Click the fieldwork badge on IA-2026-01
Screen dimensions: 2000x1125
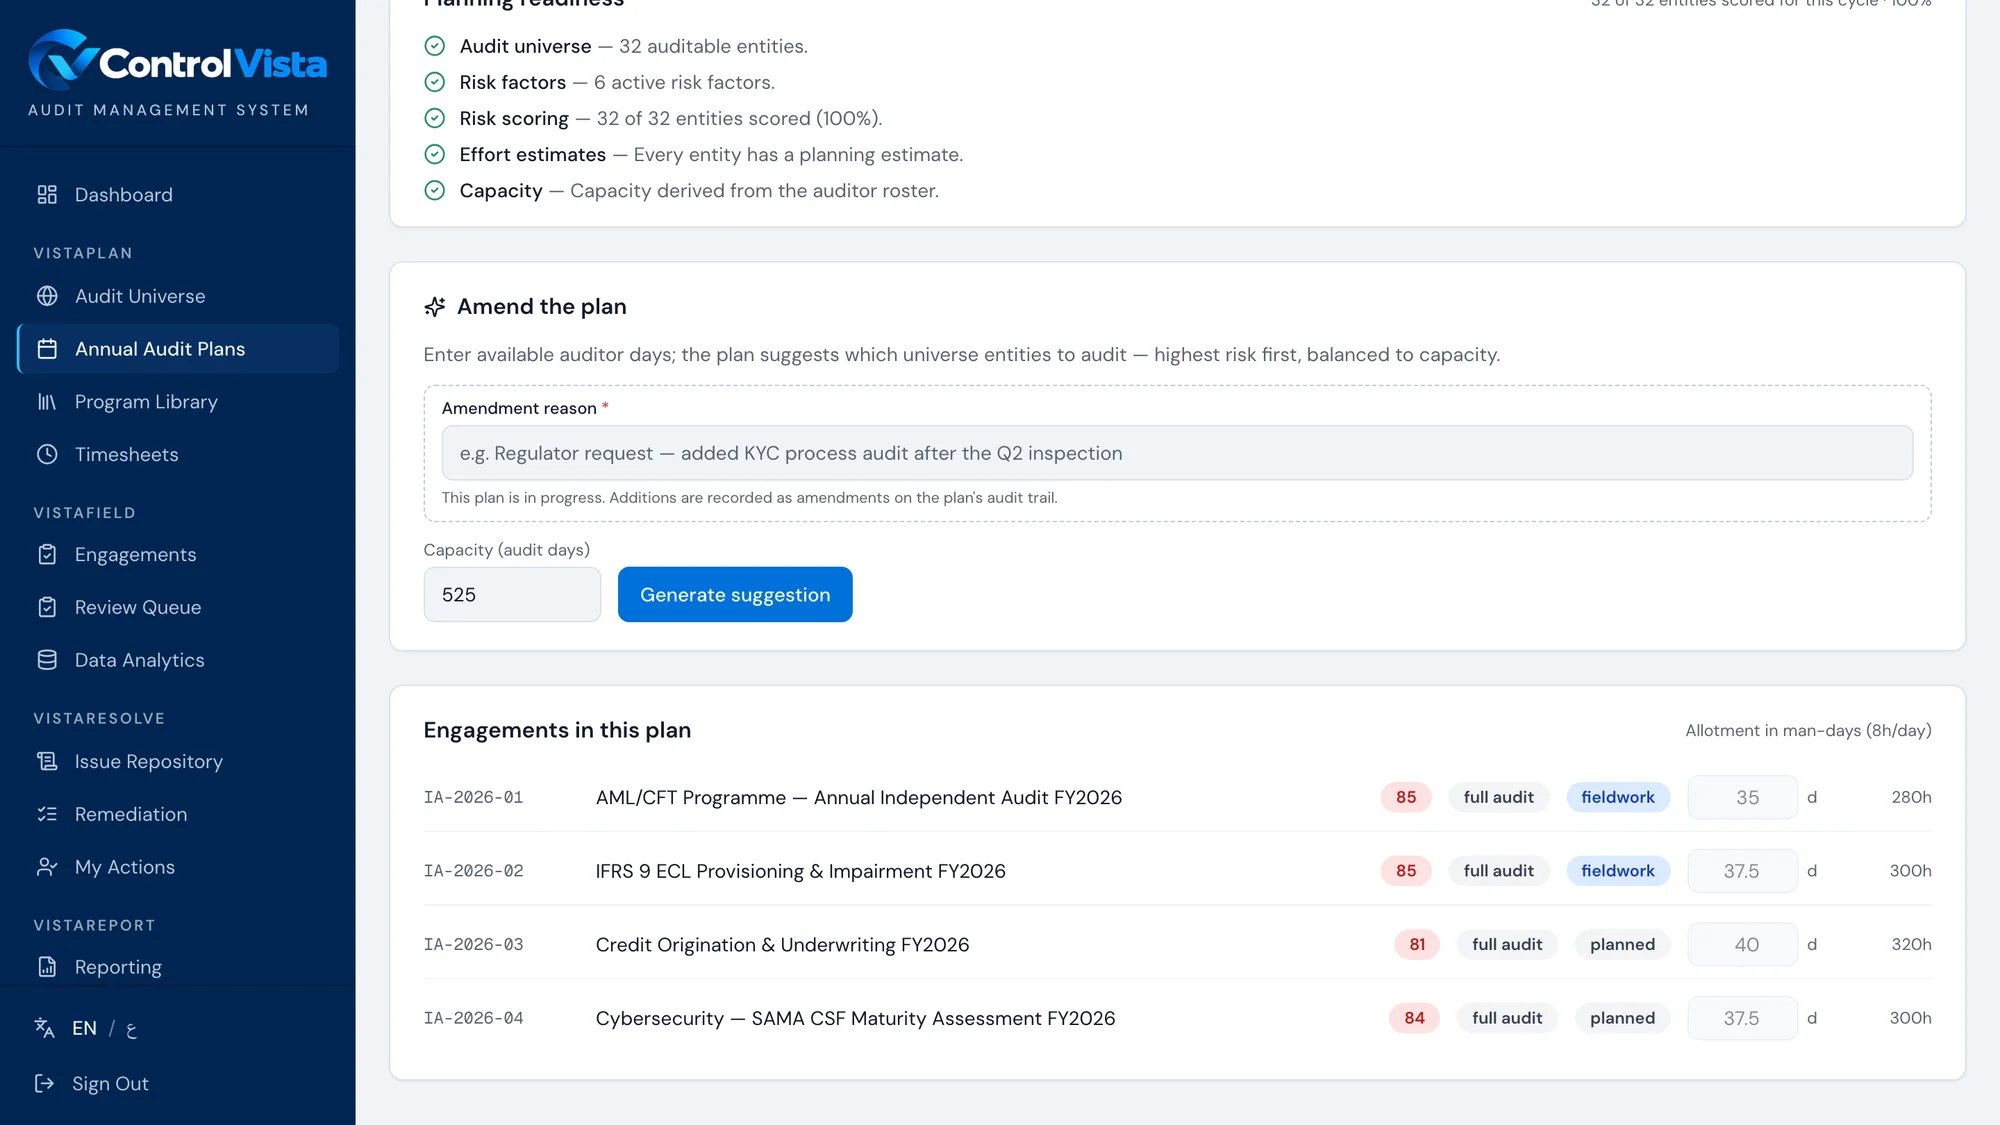[x=1618, y=797]
